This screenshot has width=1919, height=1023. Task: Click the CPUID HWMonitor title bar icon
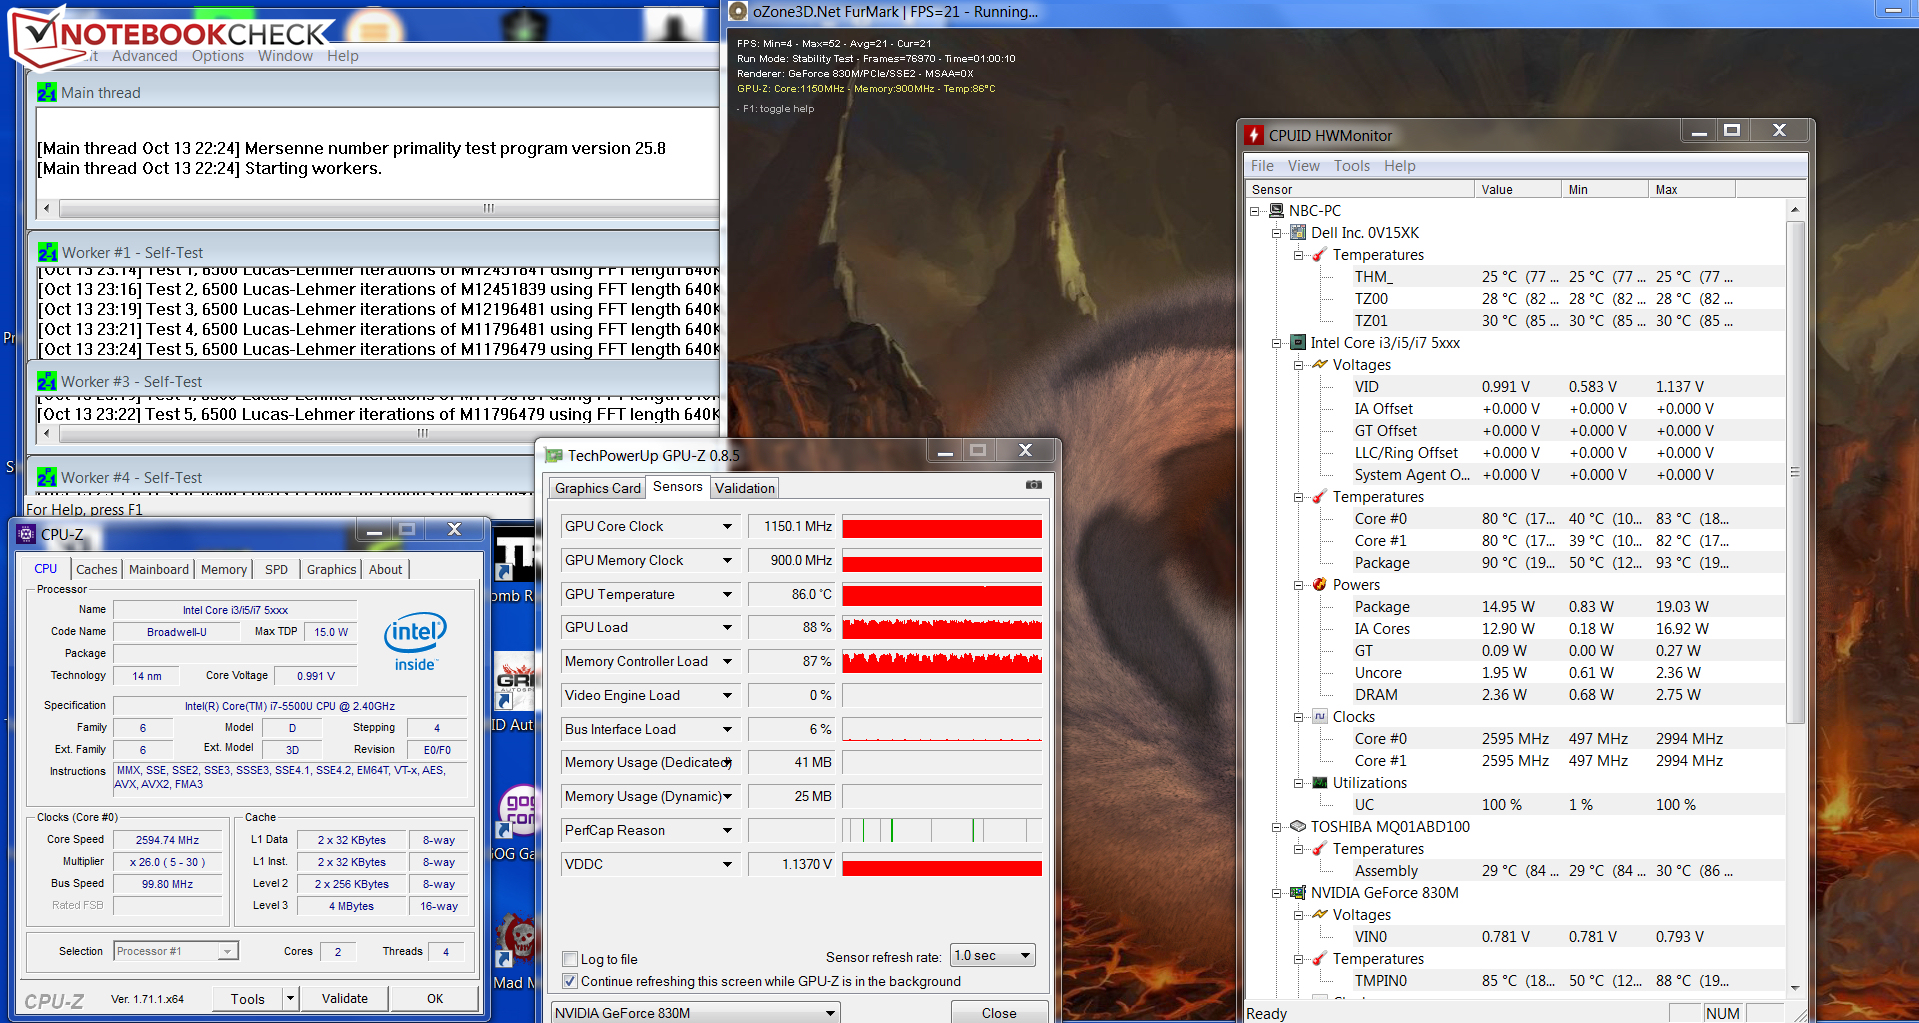(x=1254, y=135)
